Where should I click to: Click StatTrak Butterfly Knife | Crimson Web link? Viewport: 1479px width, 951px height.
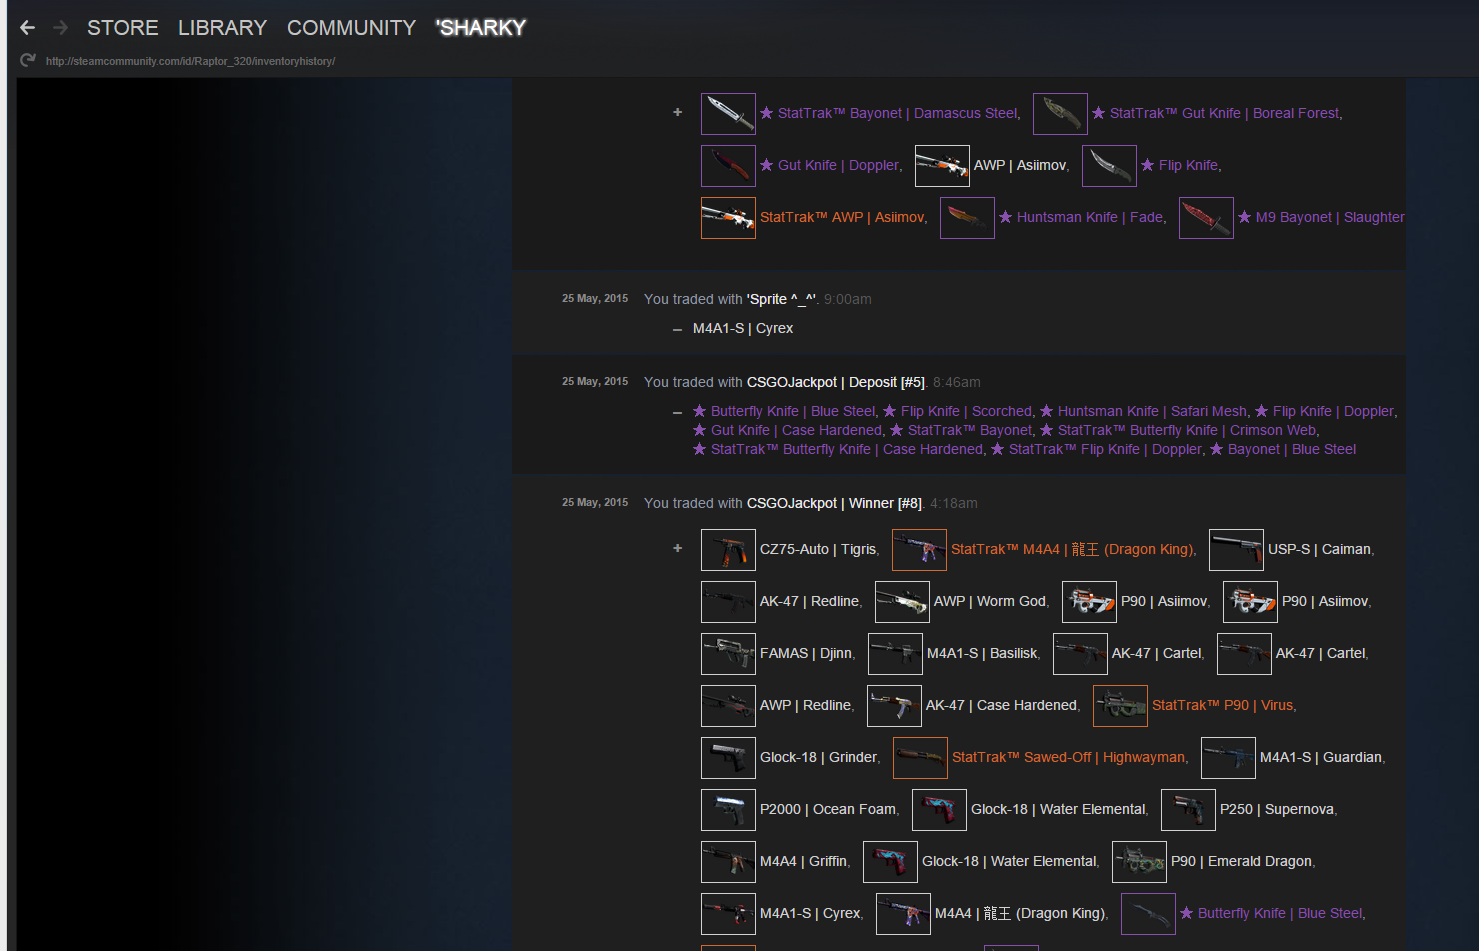pyautogui.click(x=1178, y=430)
